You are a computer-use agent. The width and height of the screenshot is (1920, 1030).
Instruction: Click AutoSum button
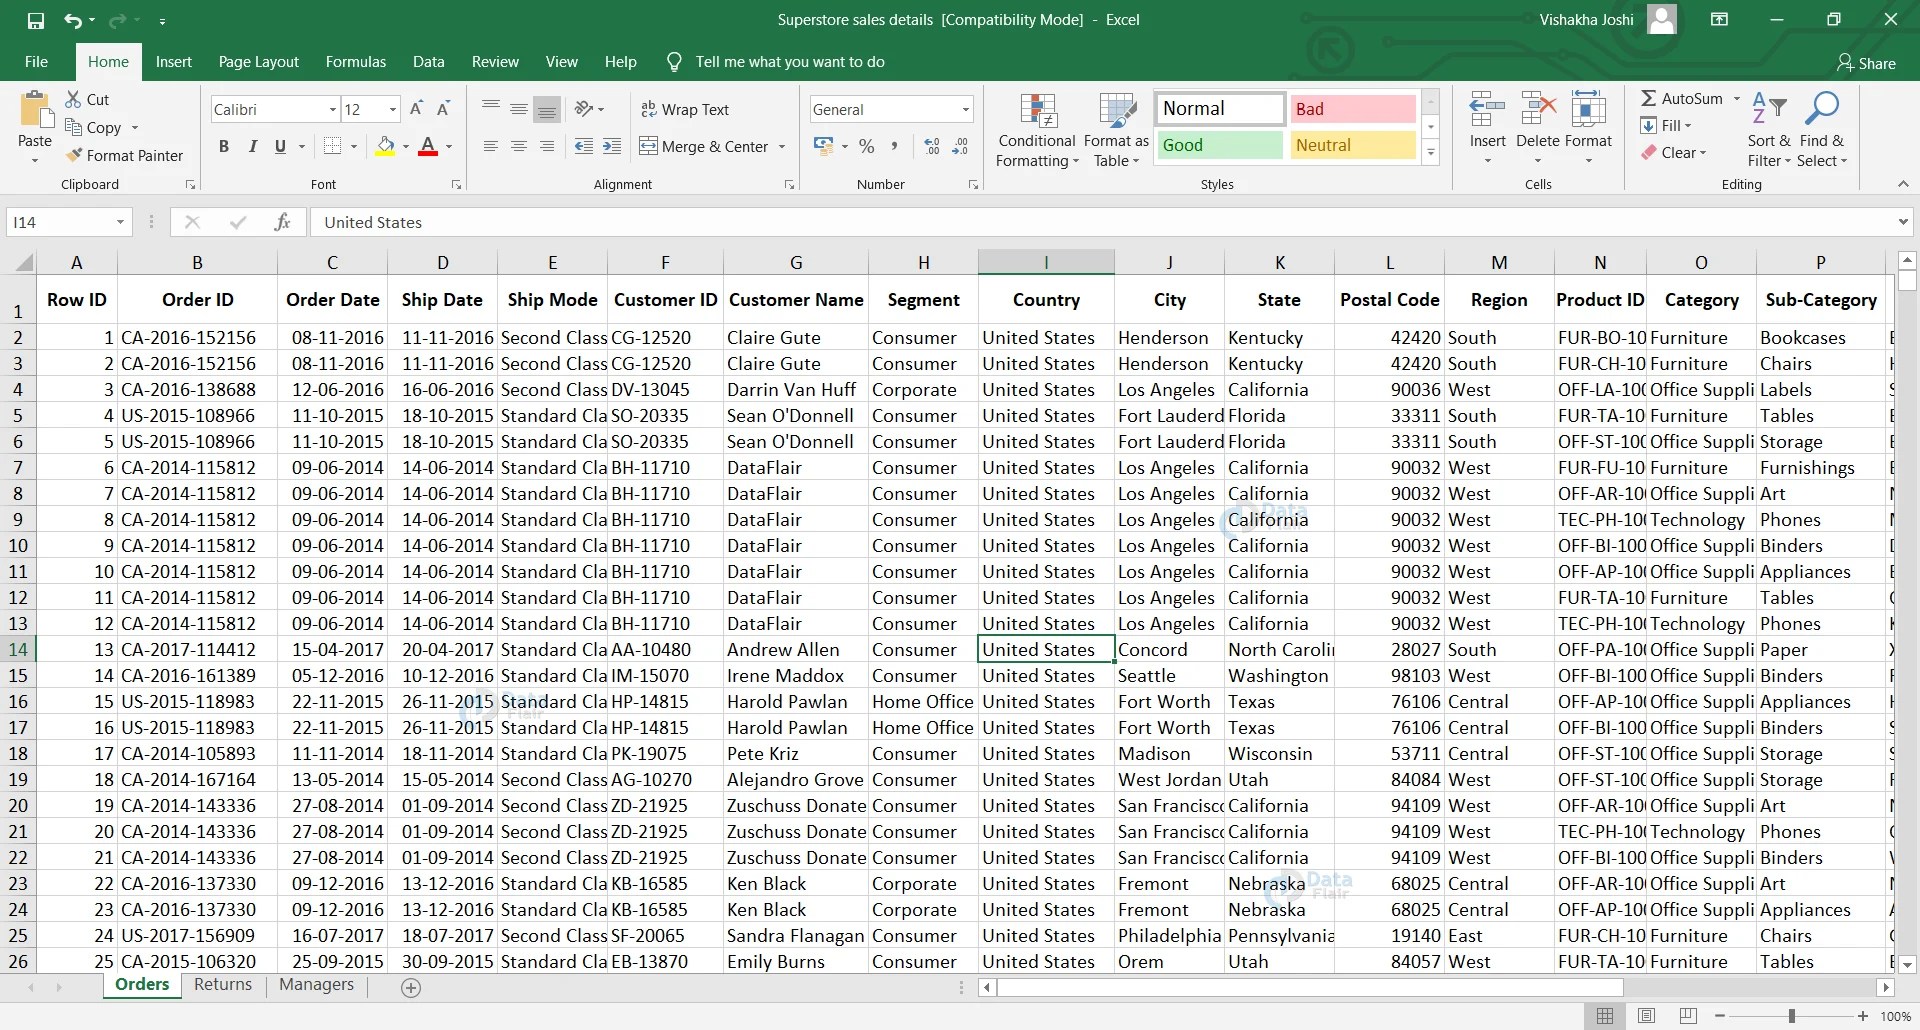click(x=1682, y=98)
